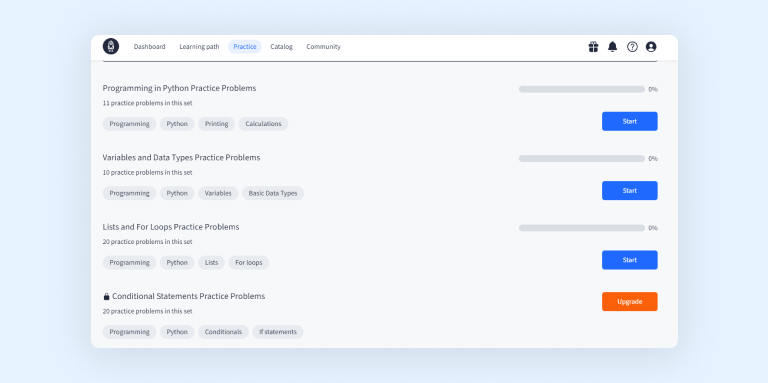Open Conditional Statements Practice Problems title
This screenshot has height=383, width=768.
189,296
